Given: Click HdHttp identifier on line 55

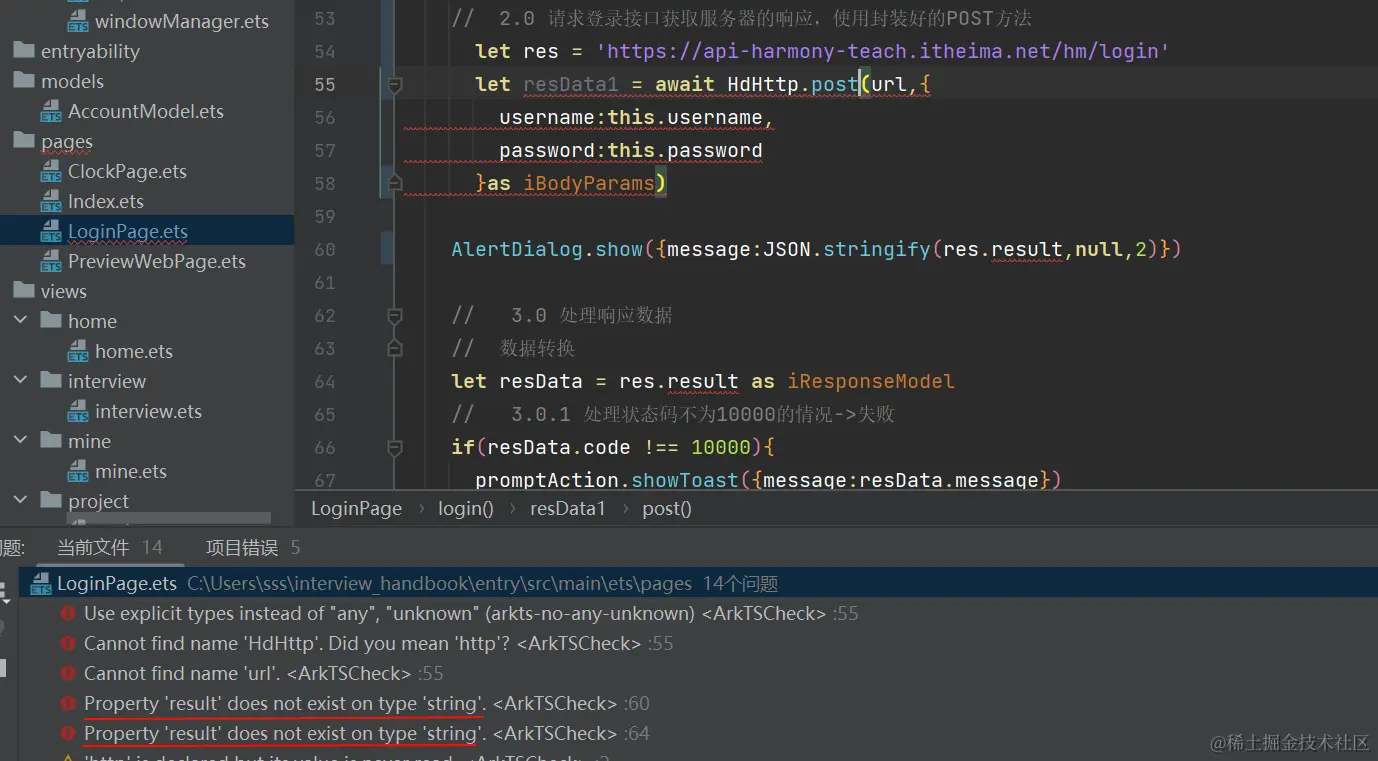Looking at the screenshot, I should coord(763,84).
